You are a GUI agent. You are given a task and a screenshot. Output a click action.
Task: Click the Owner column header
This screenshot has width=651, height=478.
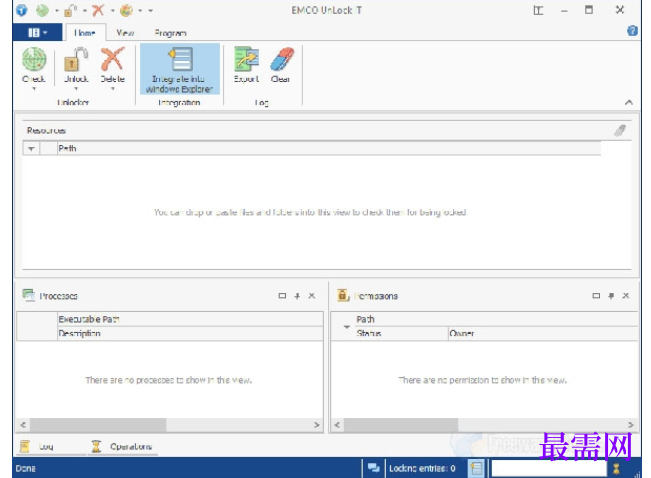tap(543, 333)
